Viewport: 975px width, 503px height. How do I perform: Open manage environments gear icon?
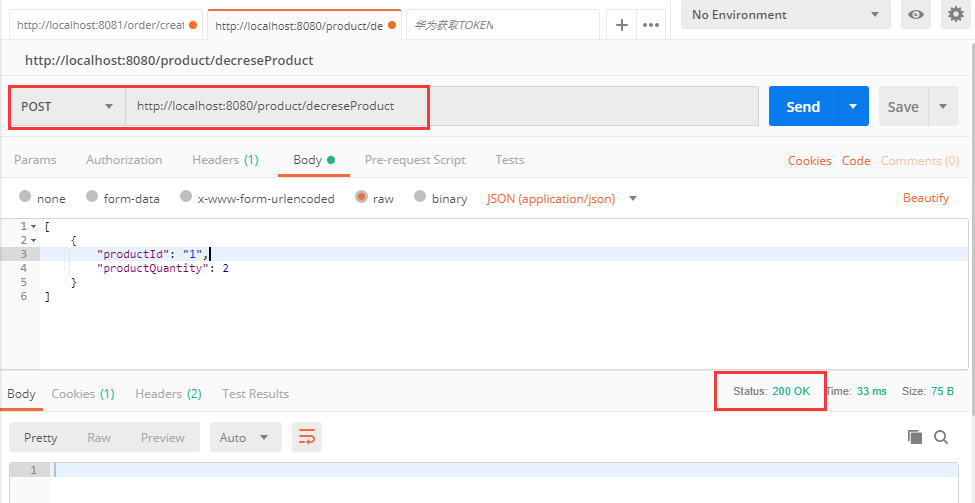click(956, 14)
